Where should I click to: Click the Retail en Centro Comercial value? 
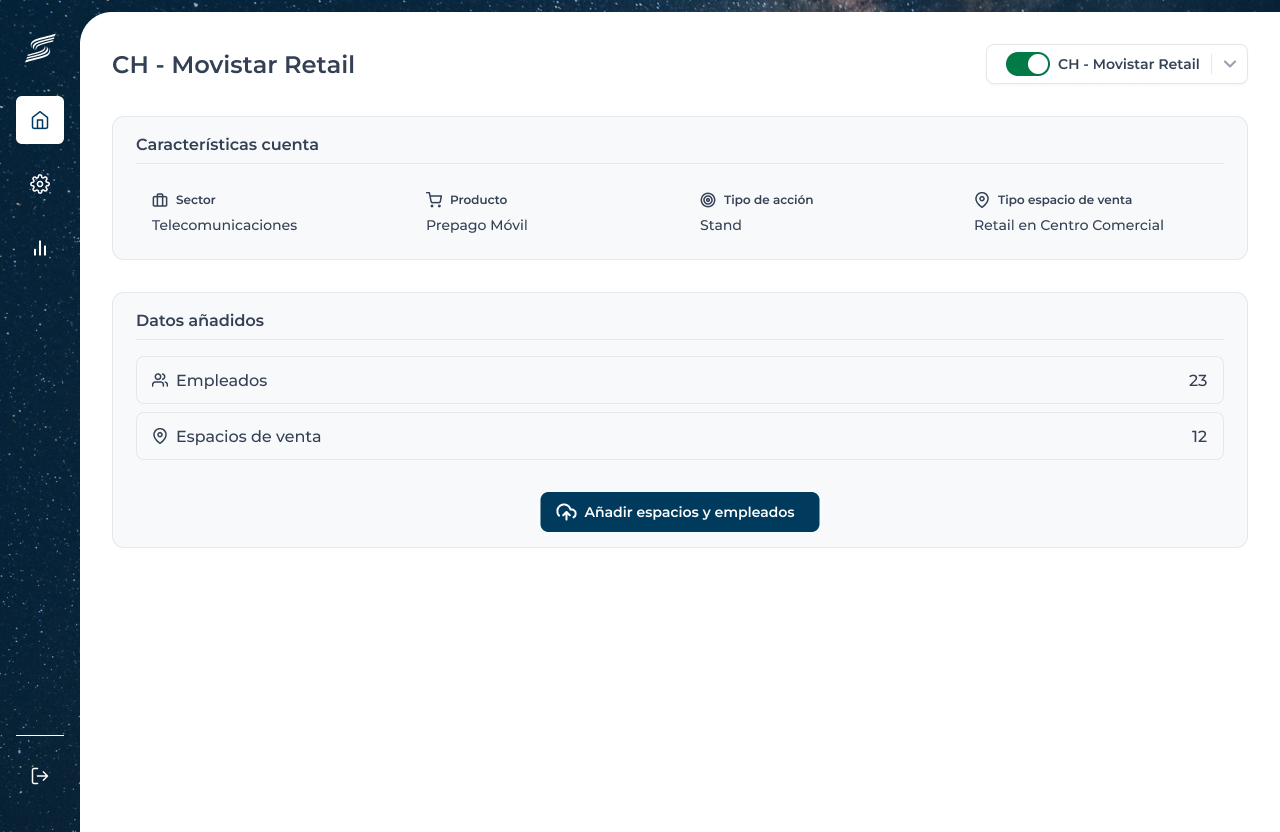[1068, 225]
